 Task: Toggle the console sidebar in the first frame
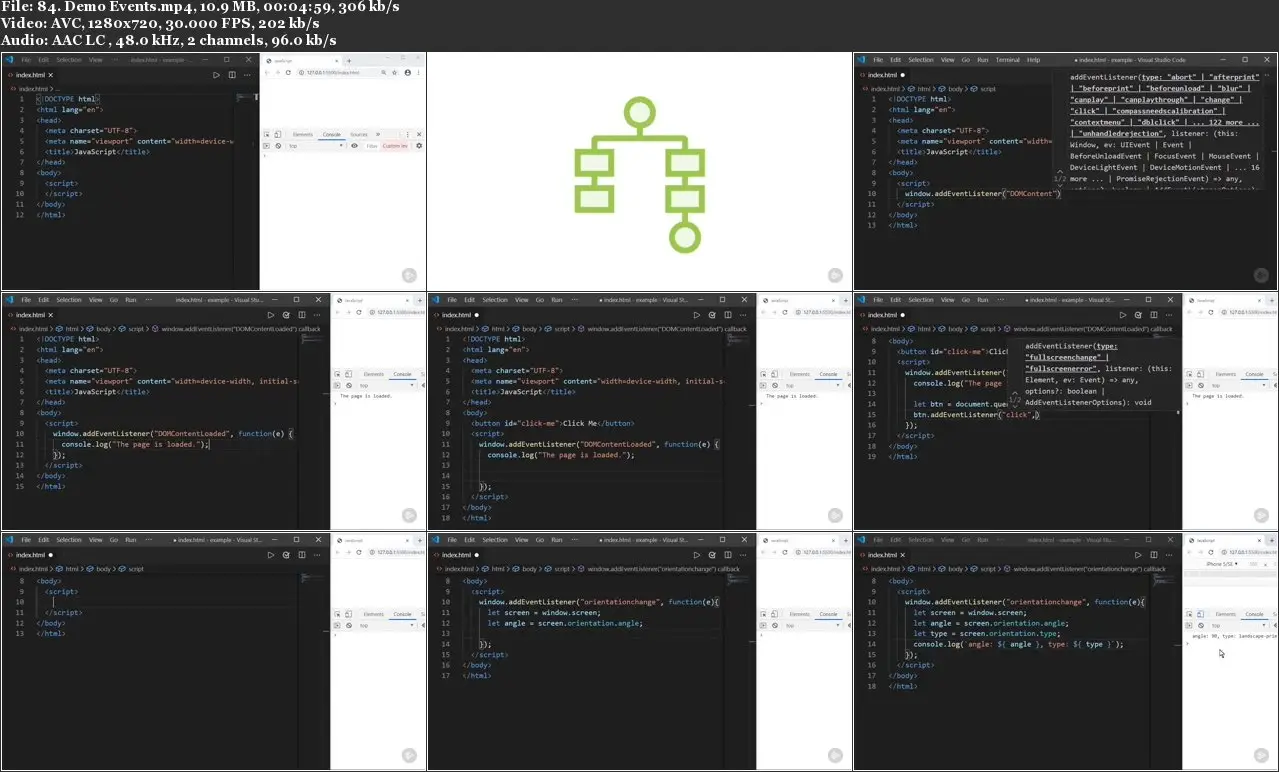pos(267,146)
